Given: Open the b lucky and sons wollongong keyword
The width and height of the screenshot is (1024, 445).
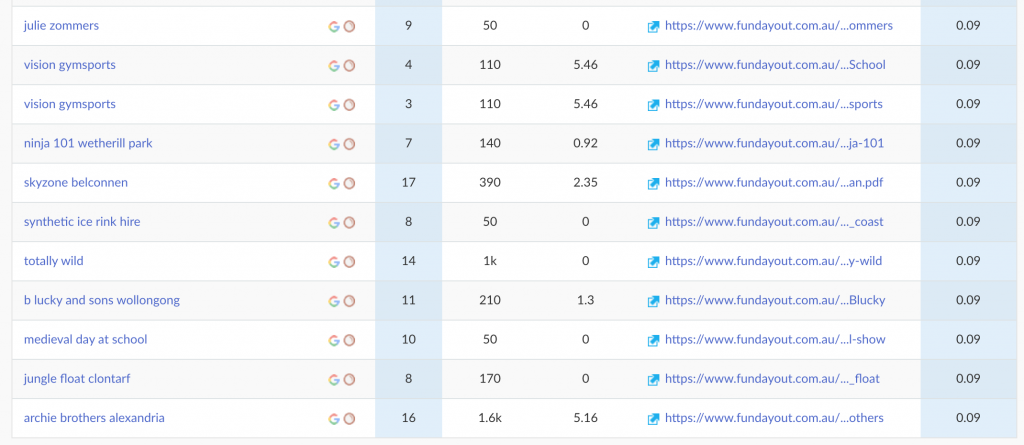Looking at the screenshot, I should tap(102, 300).
